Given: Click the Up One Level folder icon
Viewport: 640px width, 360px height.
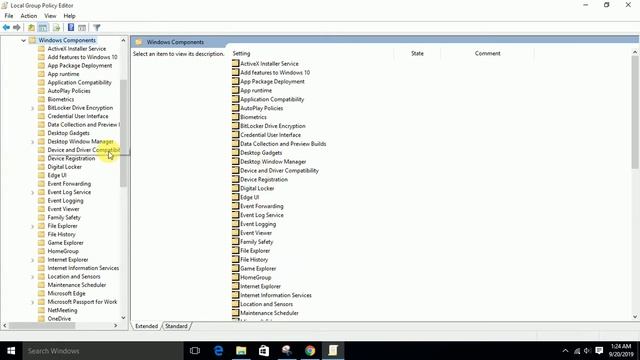Looking at the screenshot, I should click(x=31, y=27).
